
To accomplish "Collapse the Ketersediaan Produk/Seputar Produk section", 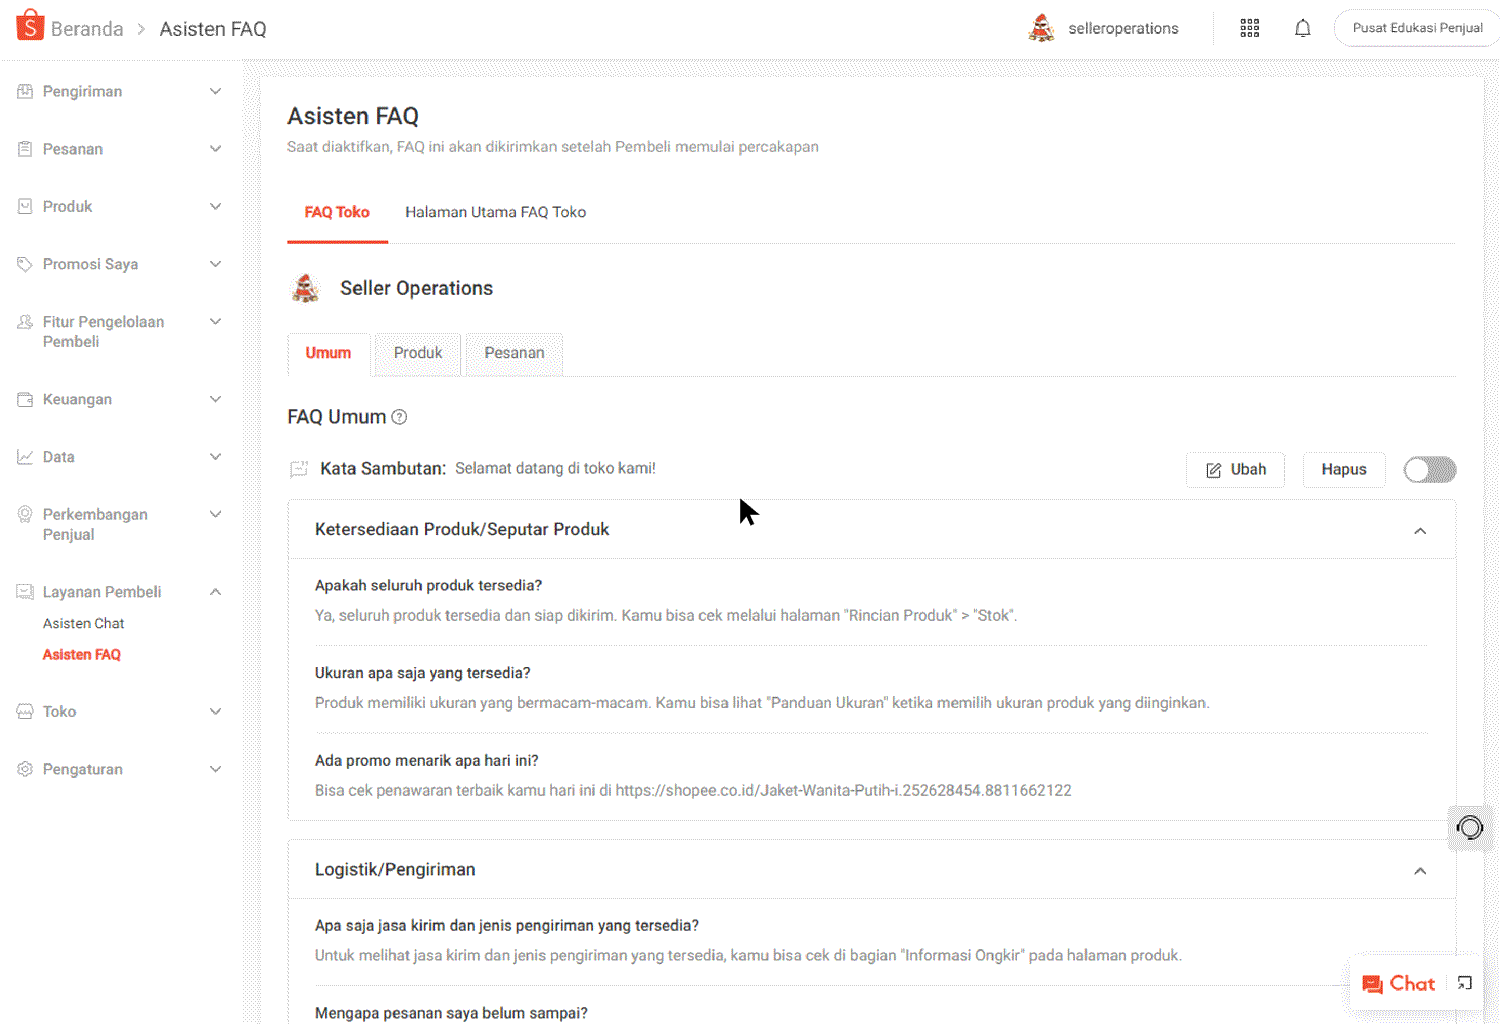I will click(x=1420, y=531).
